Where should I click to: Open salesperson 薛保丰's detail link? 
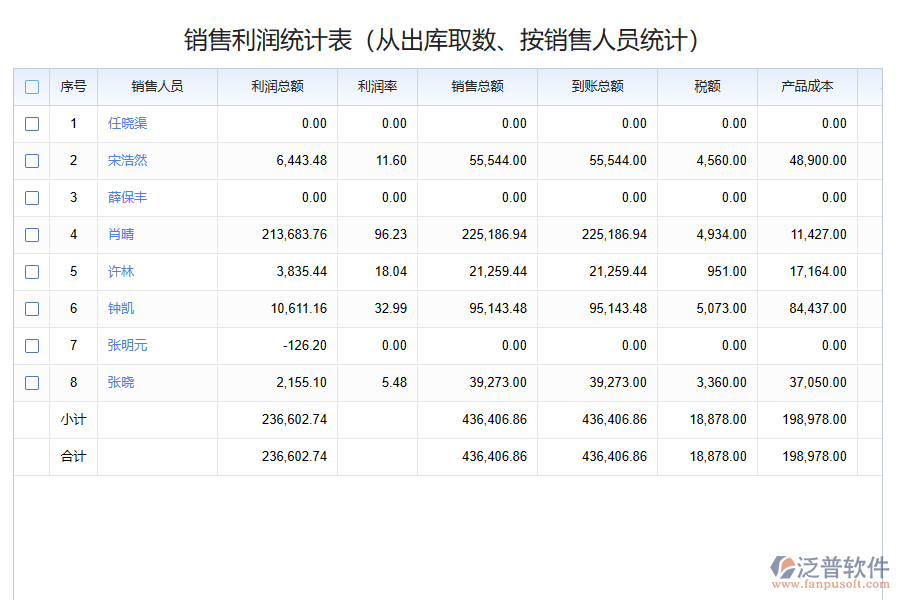coord(128,198)
